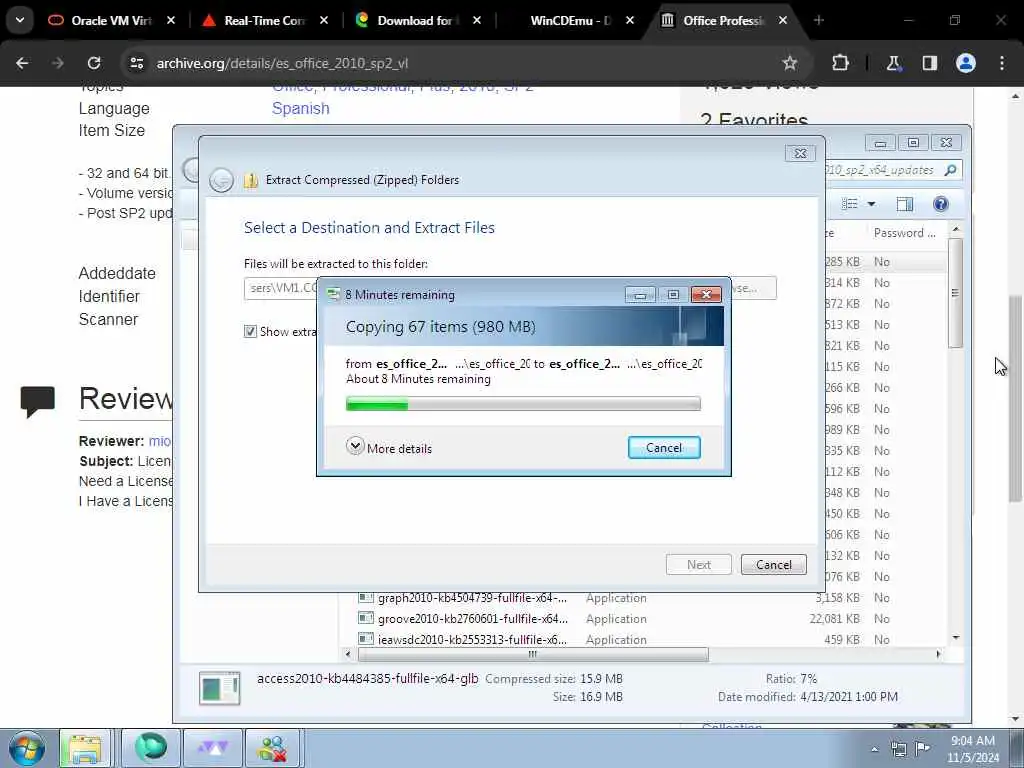Screen dimensions: 1024x768
Task: Change view icon in Explorer toolbar
Action: click(x=850, y=204)
